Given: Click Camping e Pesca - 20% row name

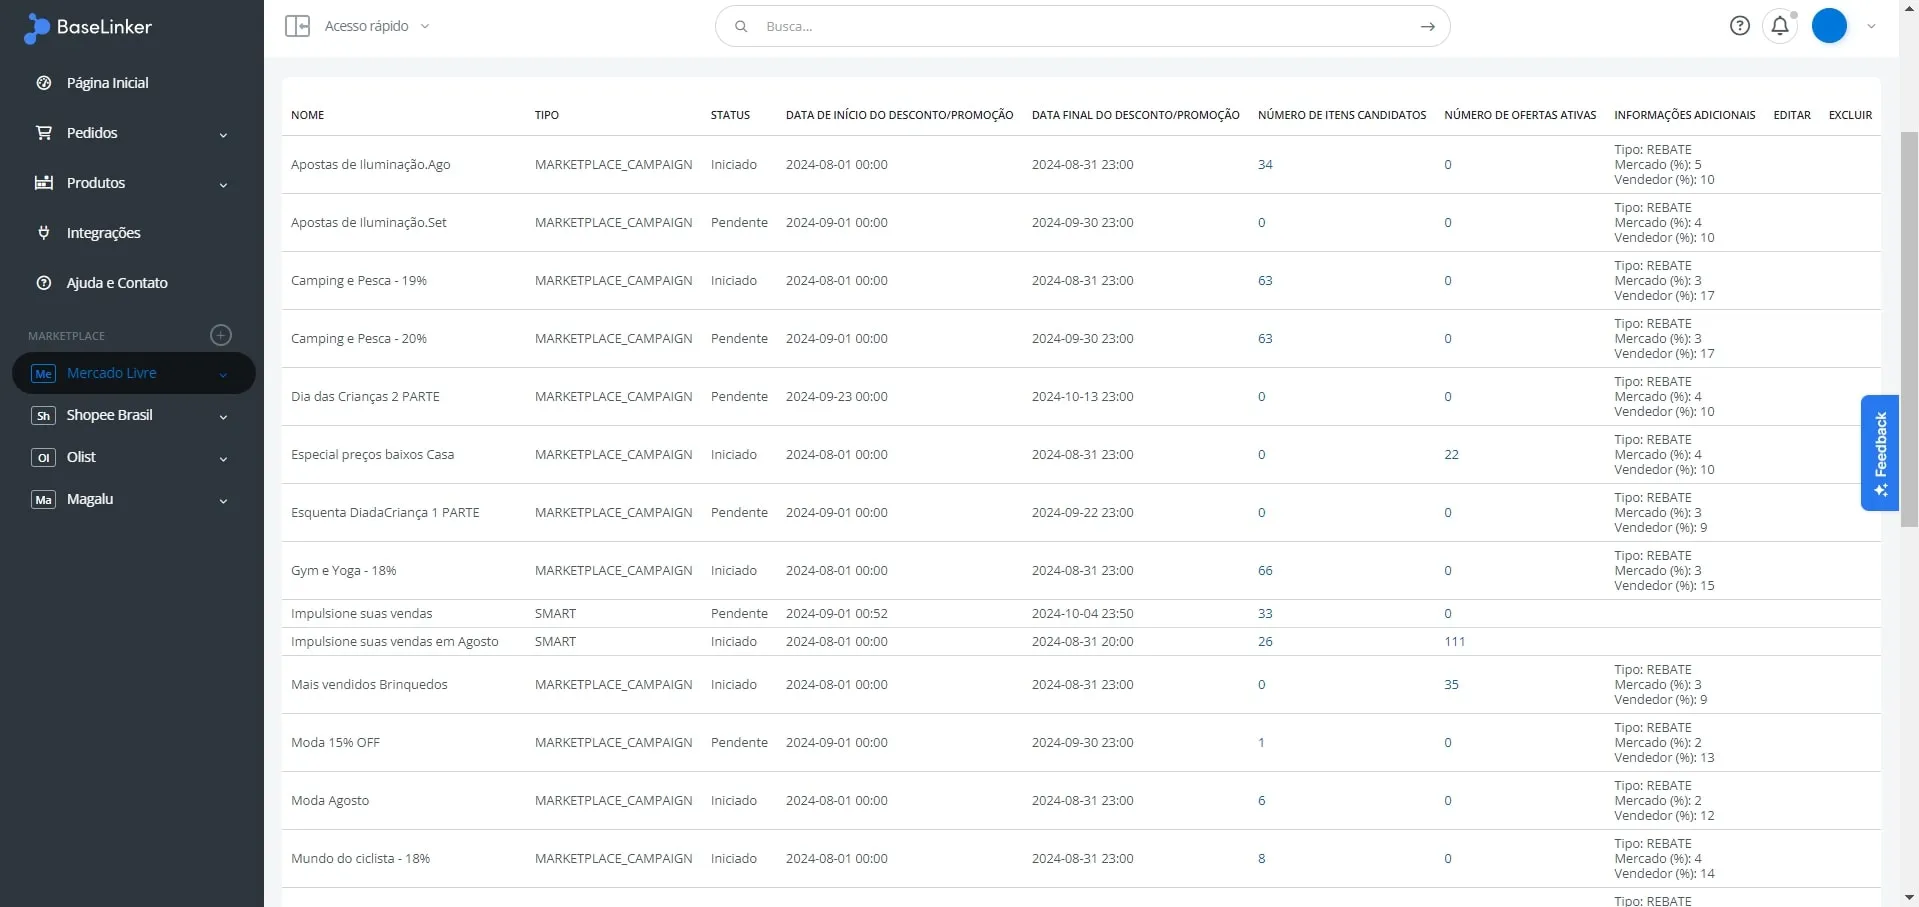Looking at the screenshot, I should coord(358,339).
